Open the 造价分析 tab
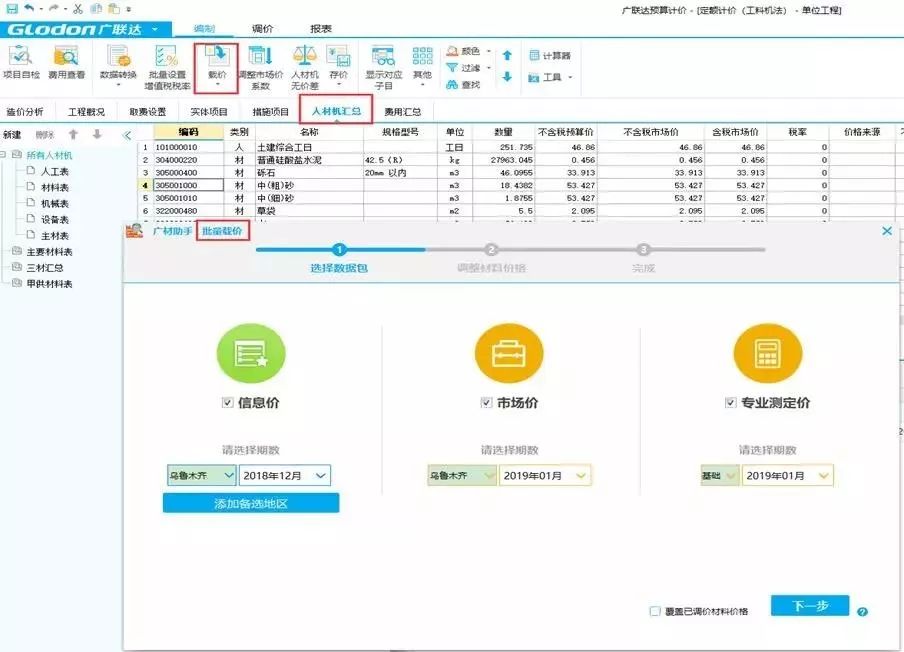Image resolution: width=904 pixels, height=652 pixels. point(25,112)
